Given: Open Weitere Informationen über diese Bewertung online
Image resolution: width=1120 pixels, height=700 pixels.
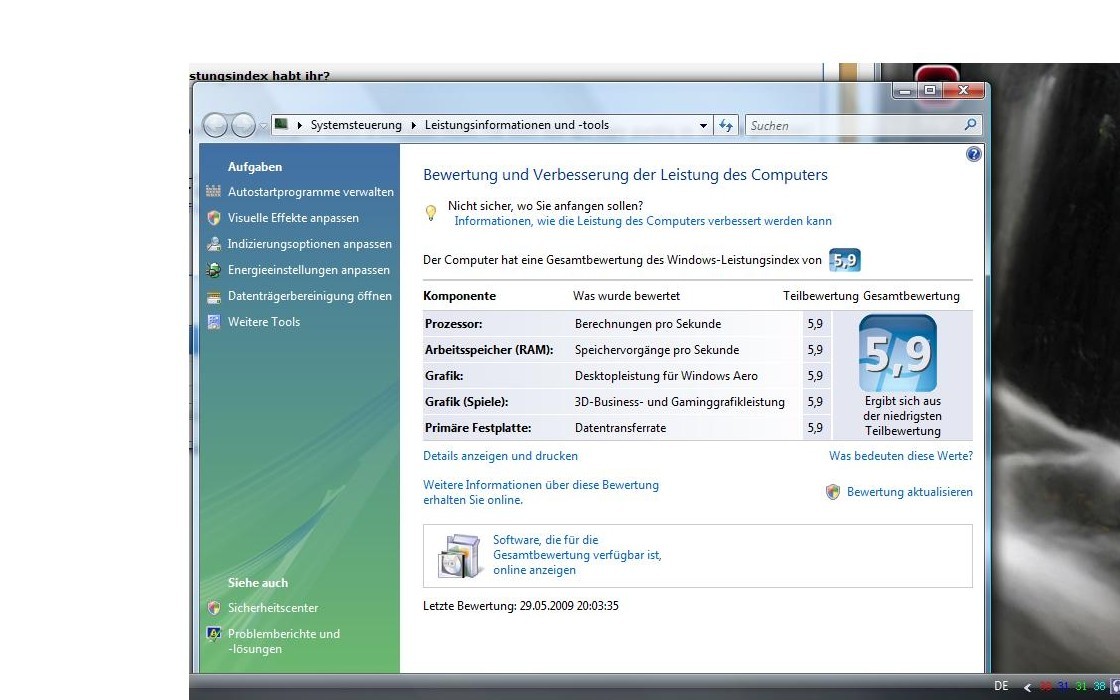Looking at the screenshot, I should point(541,492).
